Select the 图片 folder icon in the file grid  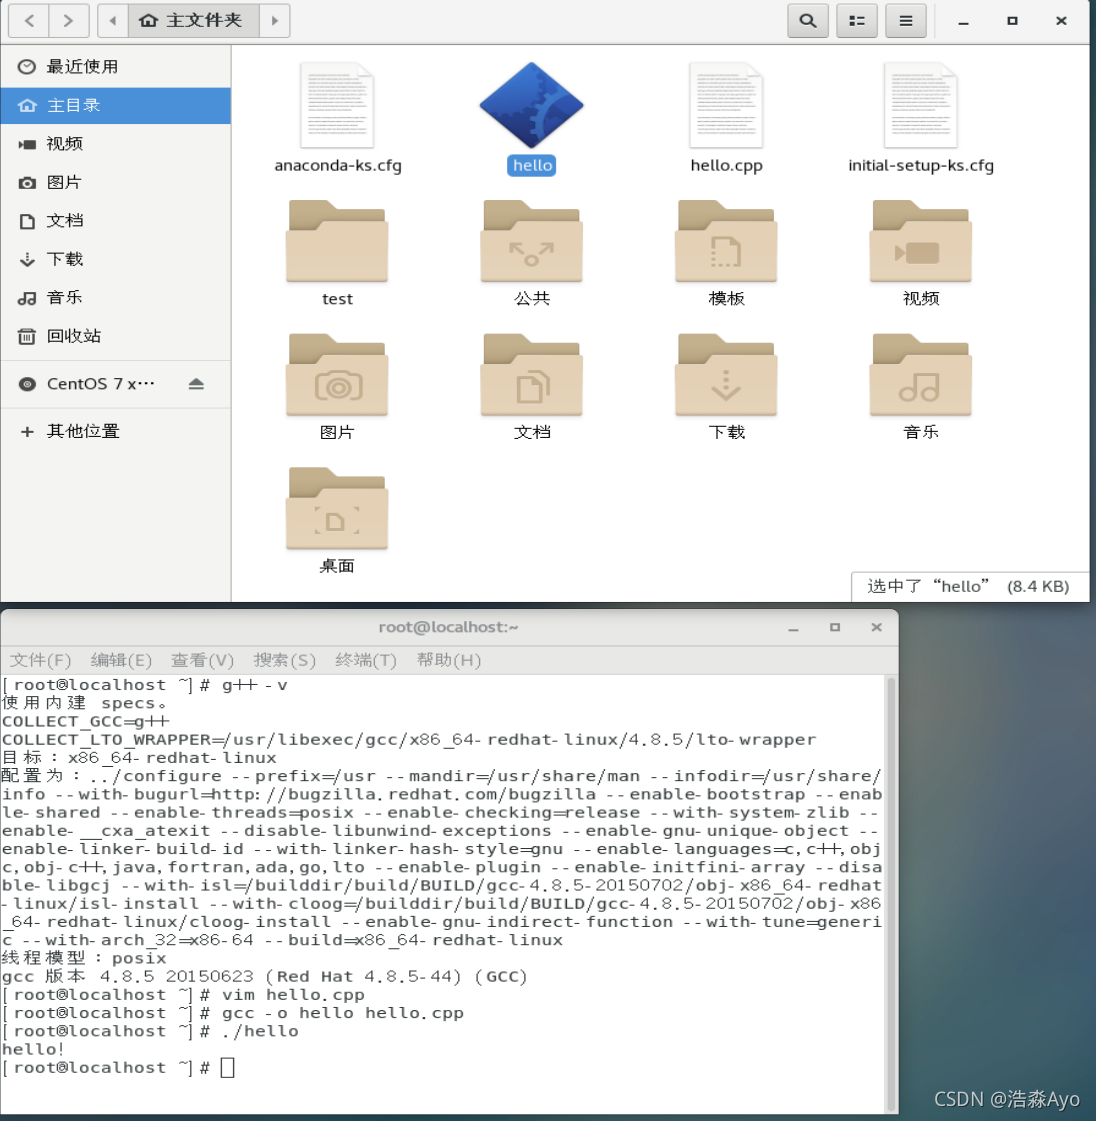[337, 375]
